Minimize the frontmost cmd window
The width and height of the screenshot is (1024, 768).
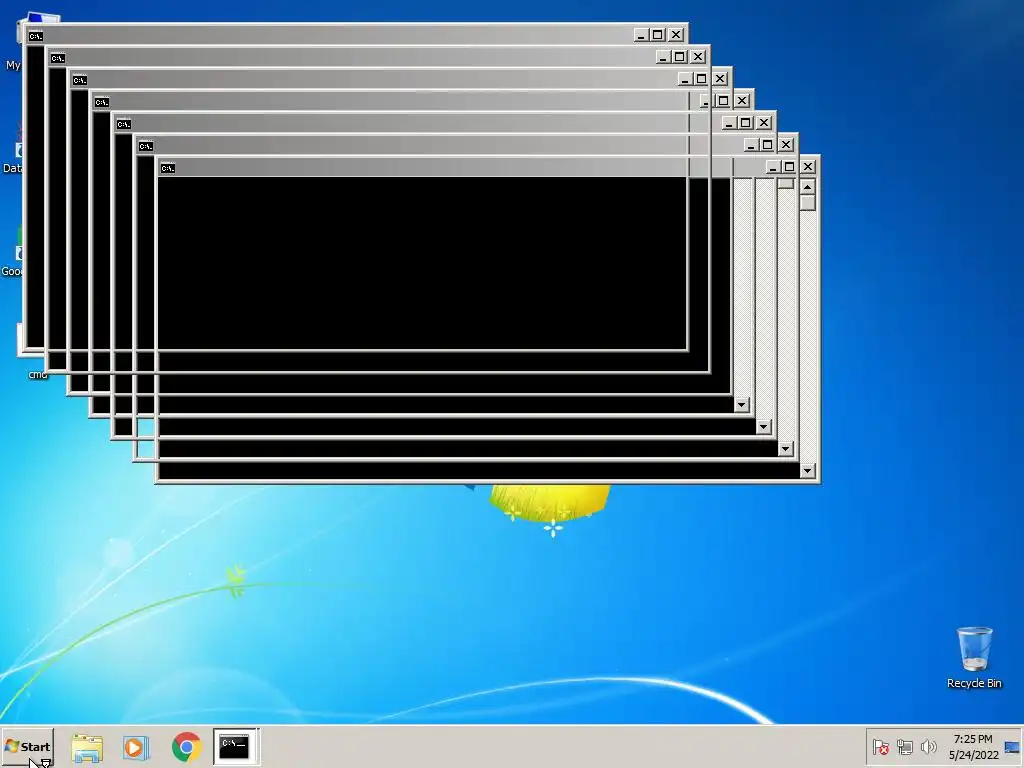(772, 167)
